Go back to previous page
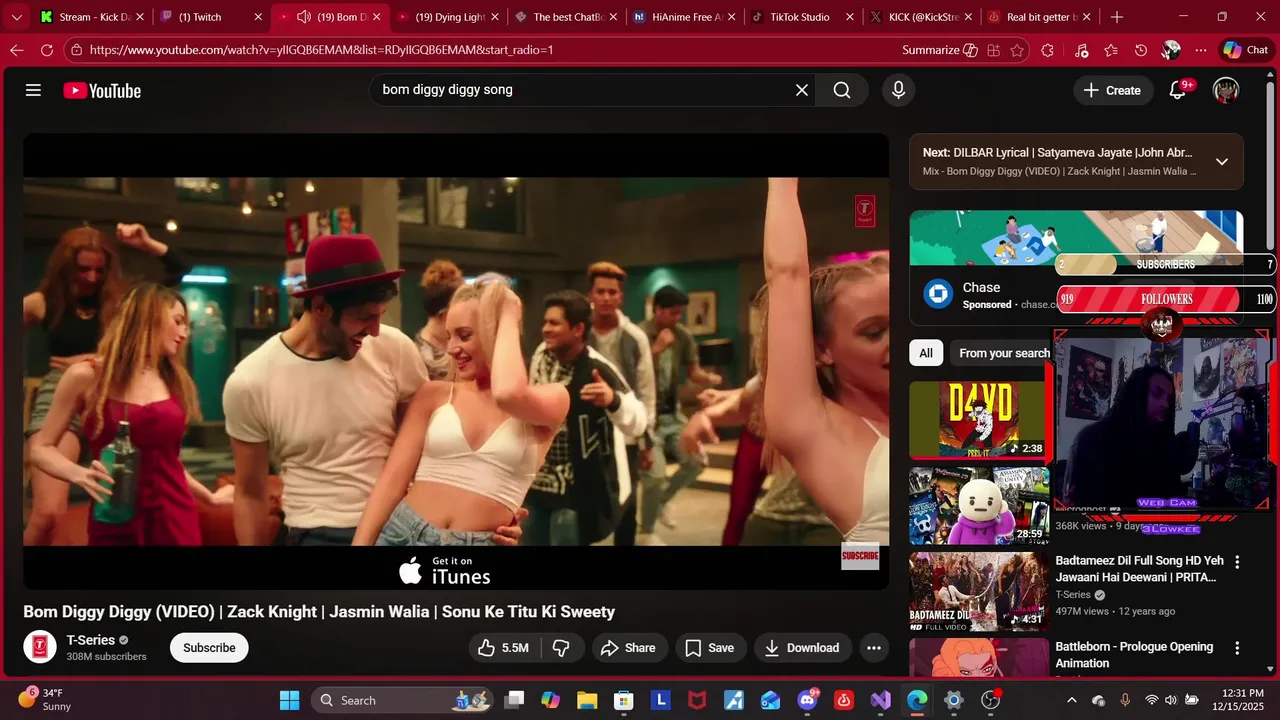Image resolution: width=1280 pixels, height=720 pixels. coord(17,50)
